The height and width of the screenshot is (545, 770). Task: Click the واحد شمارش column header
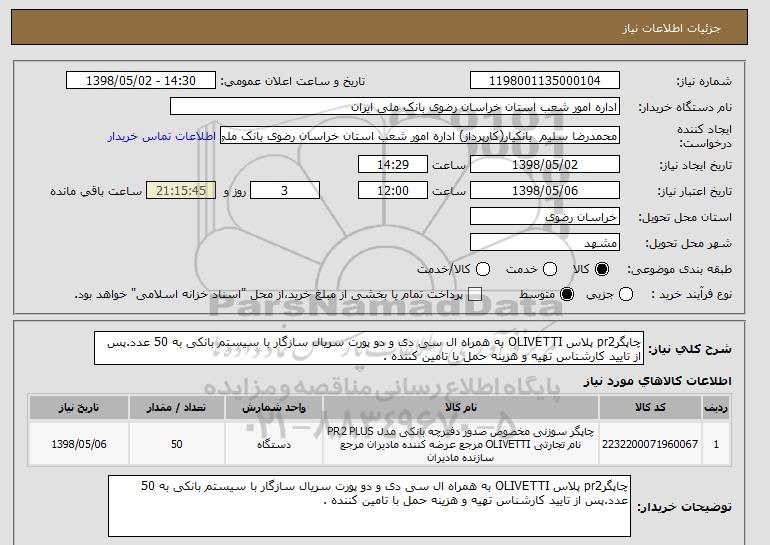tap(274, 408)
